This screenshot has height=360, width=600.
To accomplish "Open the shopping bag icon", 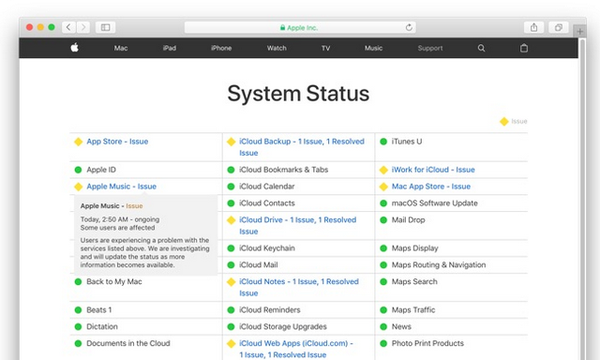I will tap(524, 48).
